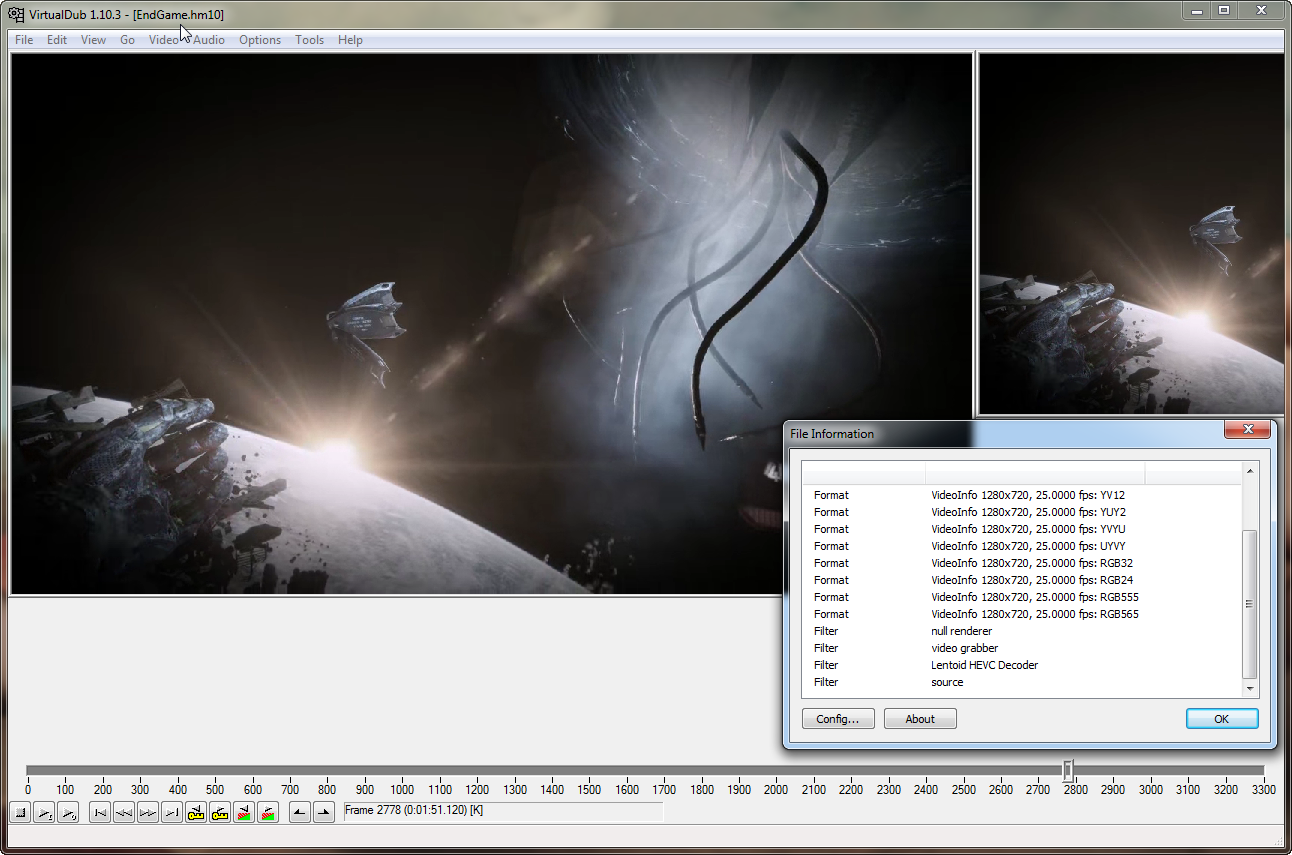
Task: Click the About button in the dialog
Action: 920,719
